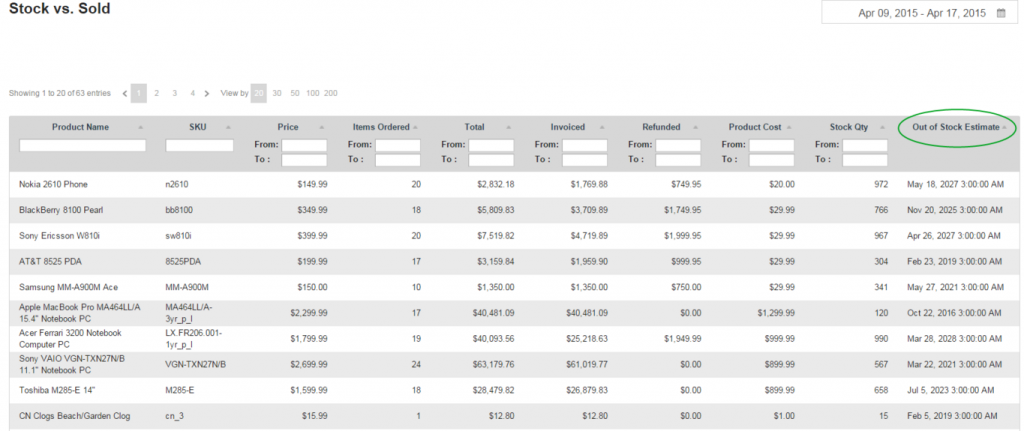The image size is (1024, 431).
Task: Click the Stock Qty column header text
Action: [x=849, y=127]
